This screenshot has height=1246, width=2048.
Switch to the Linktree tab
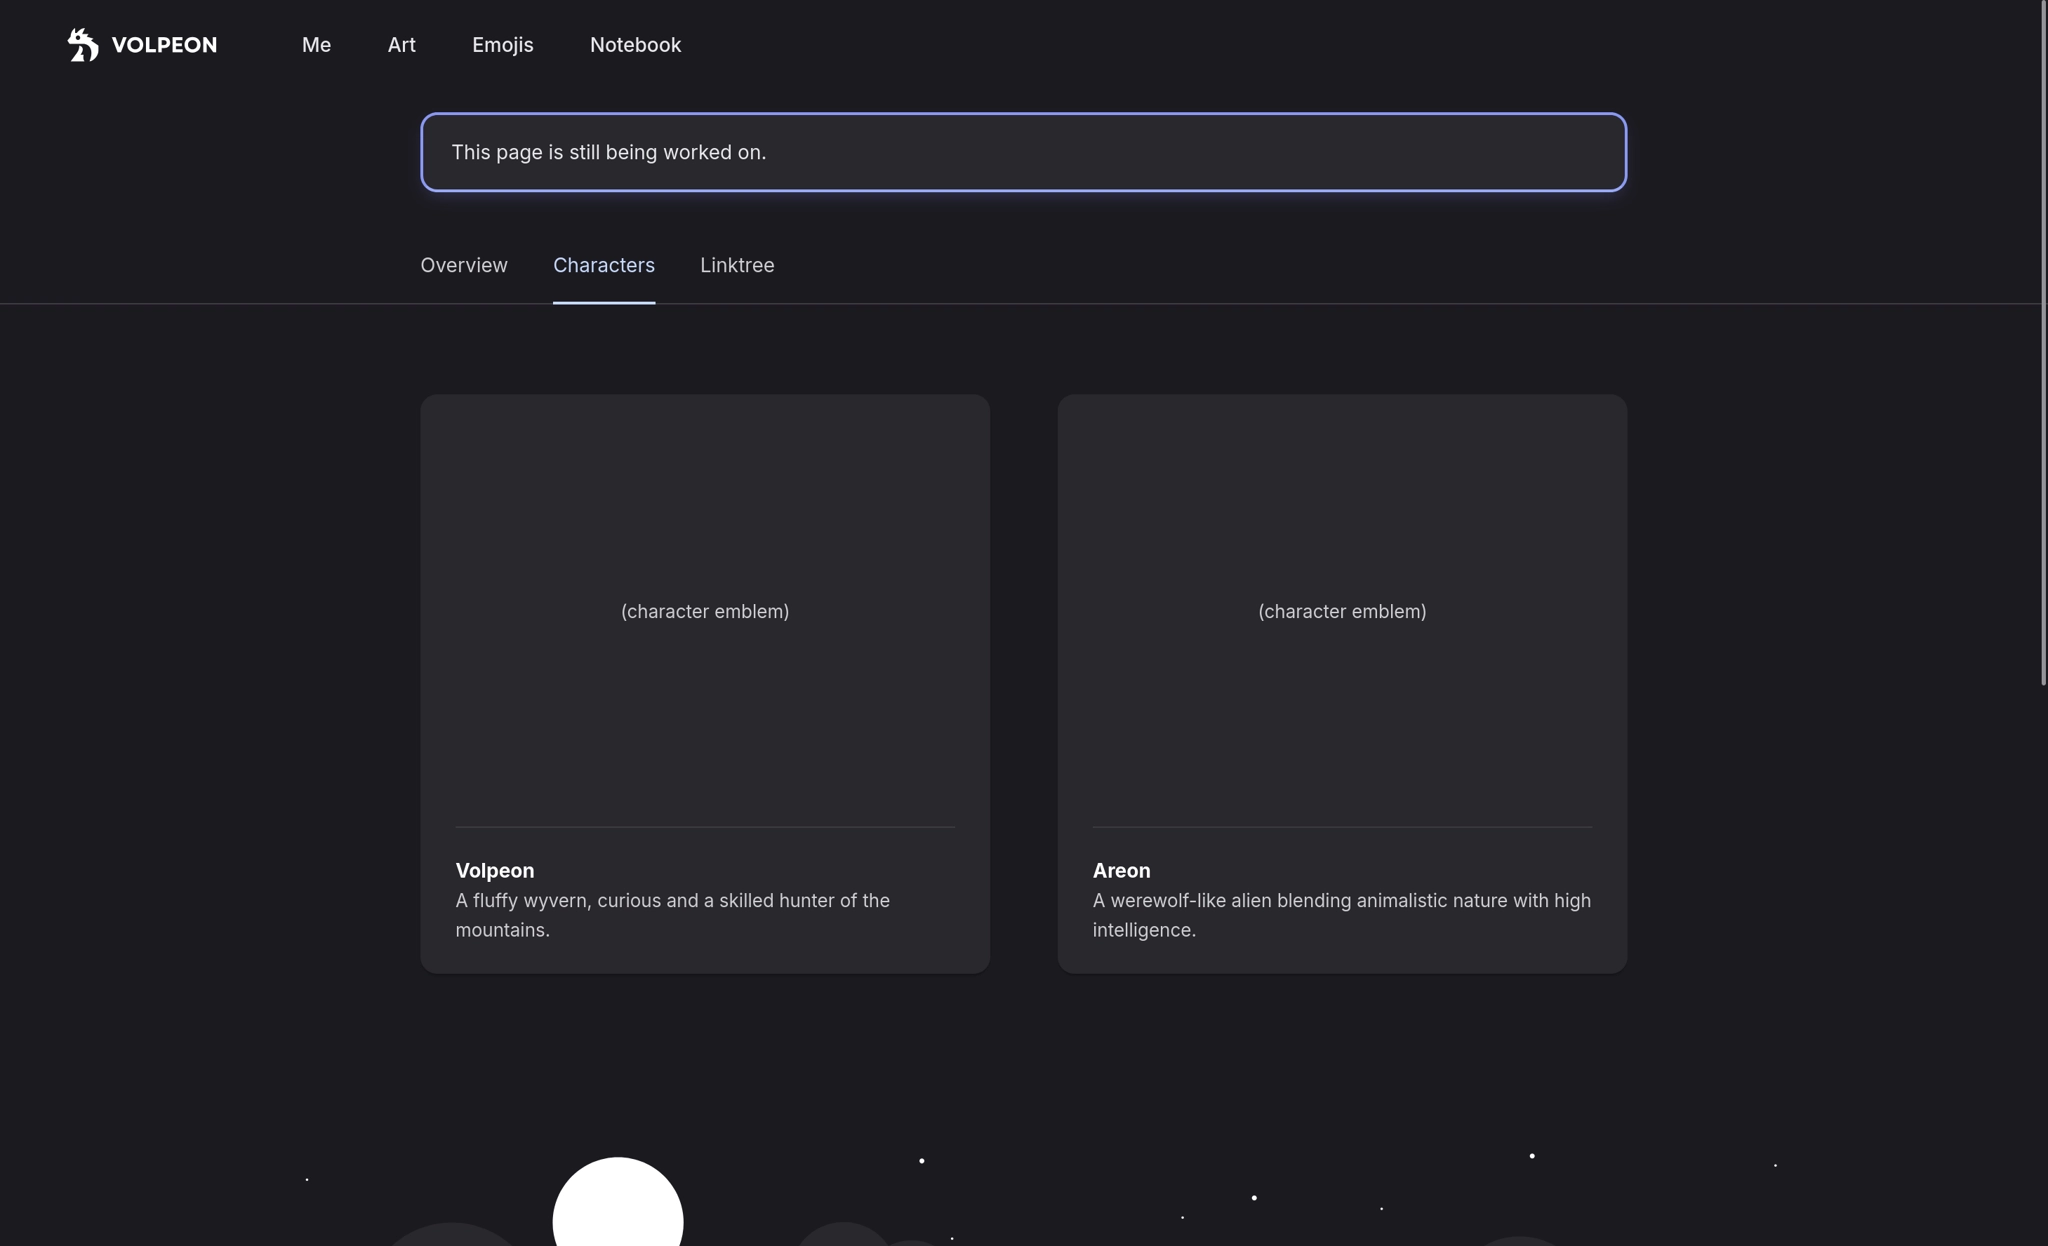(x=737, y=265)
